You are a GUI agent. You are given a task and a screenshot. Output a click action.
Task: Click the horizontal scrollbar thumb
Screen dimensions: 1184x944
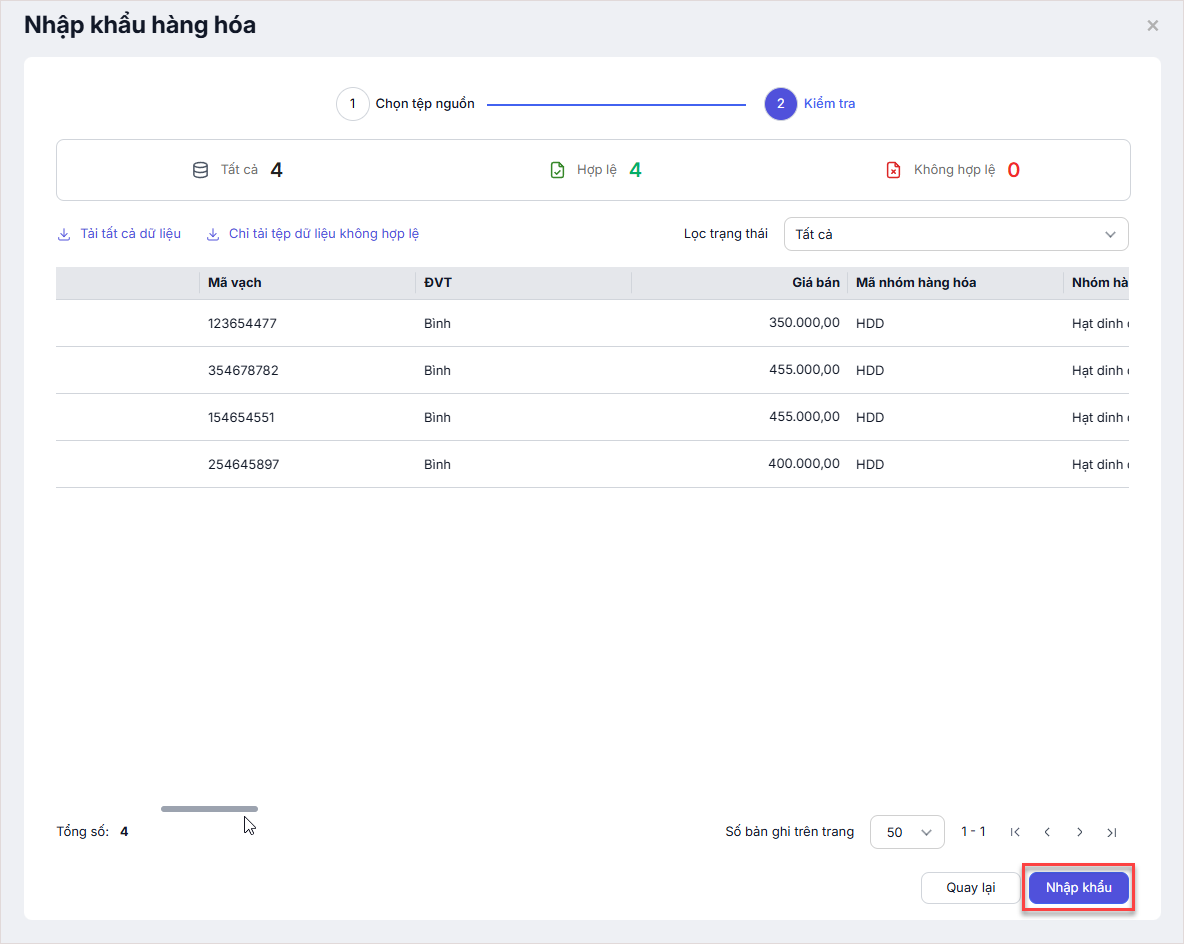pyautogui.click(x=209, y=809)
